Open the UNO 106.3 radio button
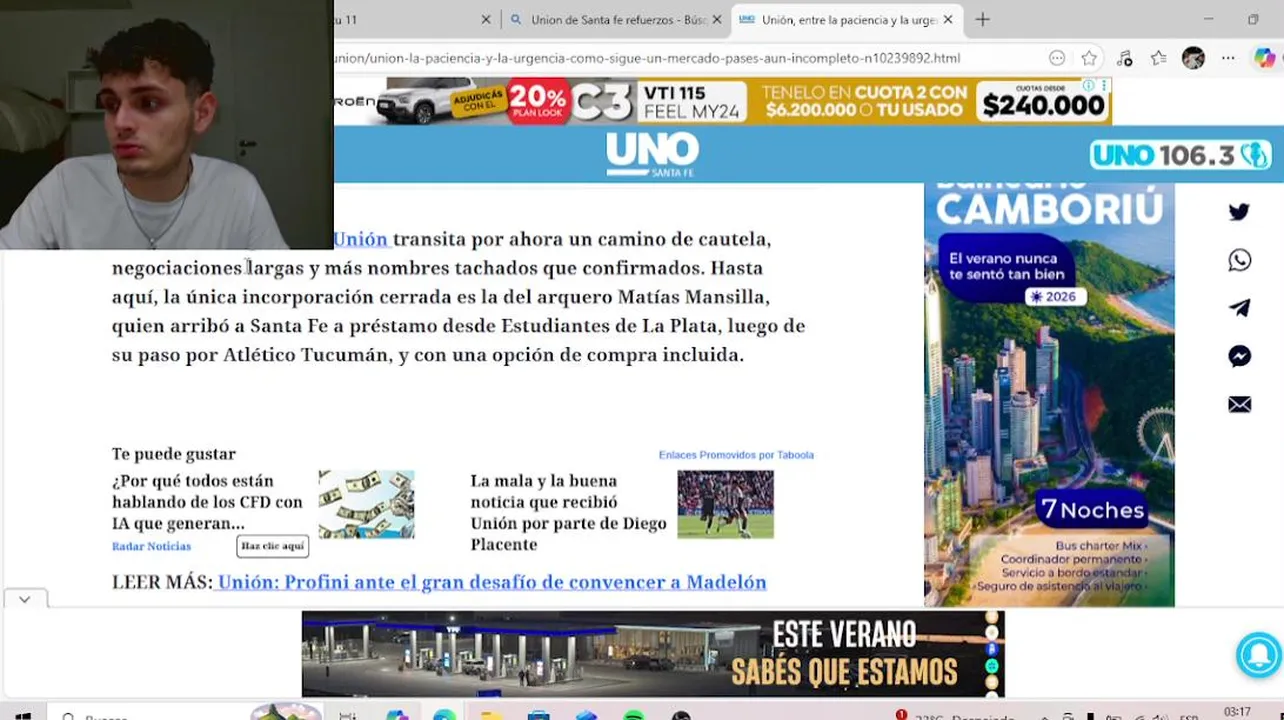This screenshot has width=1284, height=720. [1180, 155]
